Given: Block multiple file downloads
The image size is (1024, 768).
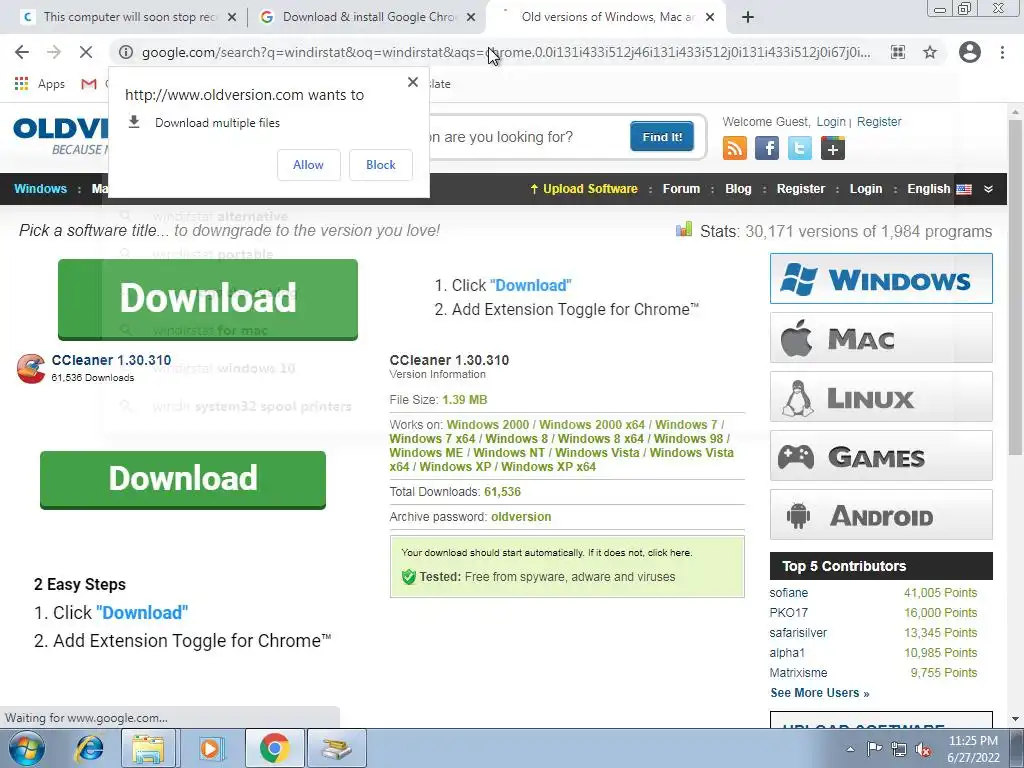Looking at the screenshot, I should (381, 165).
